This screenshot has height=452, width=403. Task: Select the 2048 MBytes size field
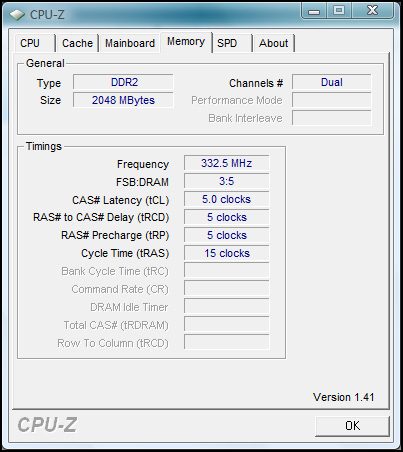(x=123, y=100)
